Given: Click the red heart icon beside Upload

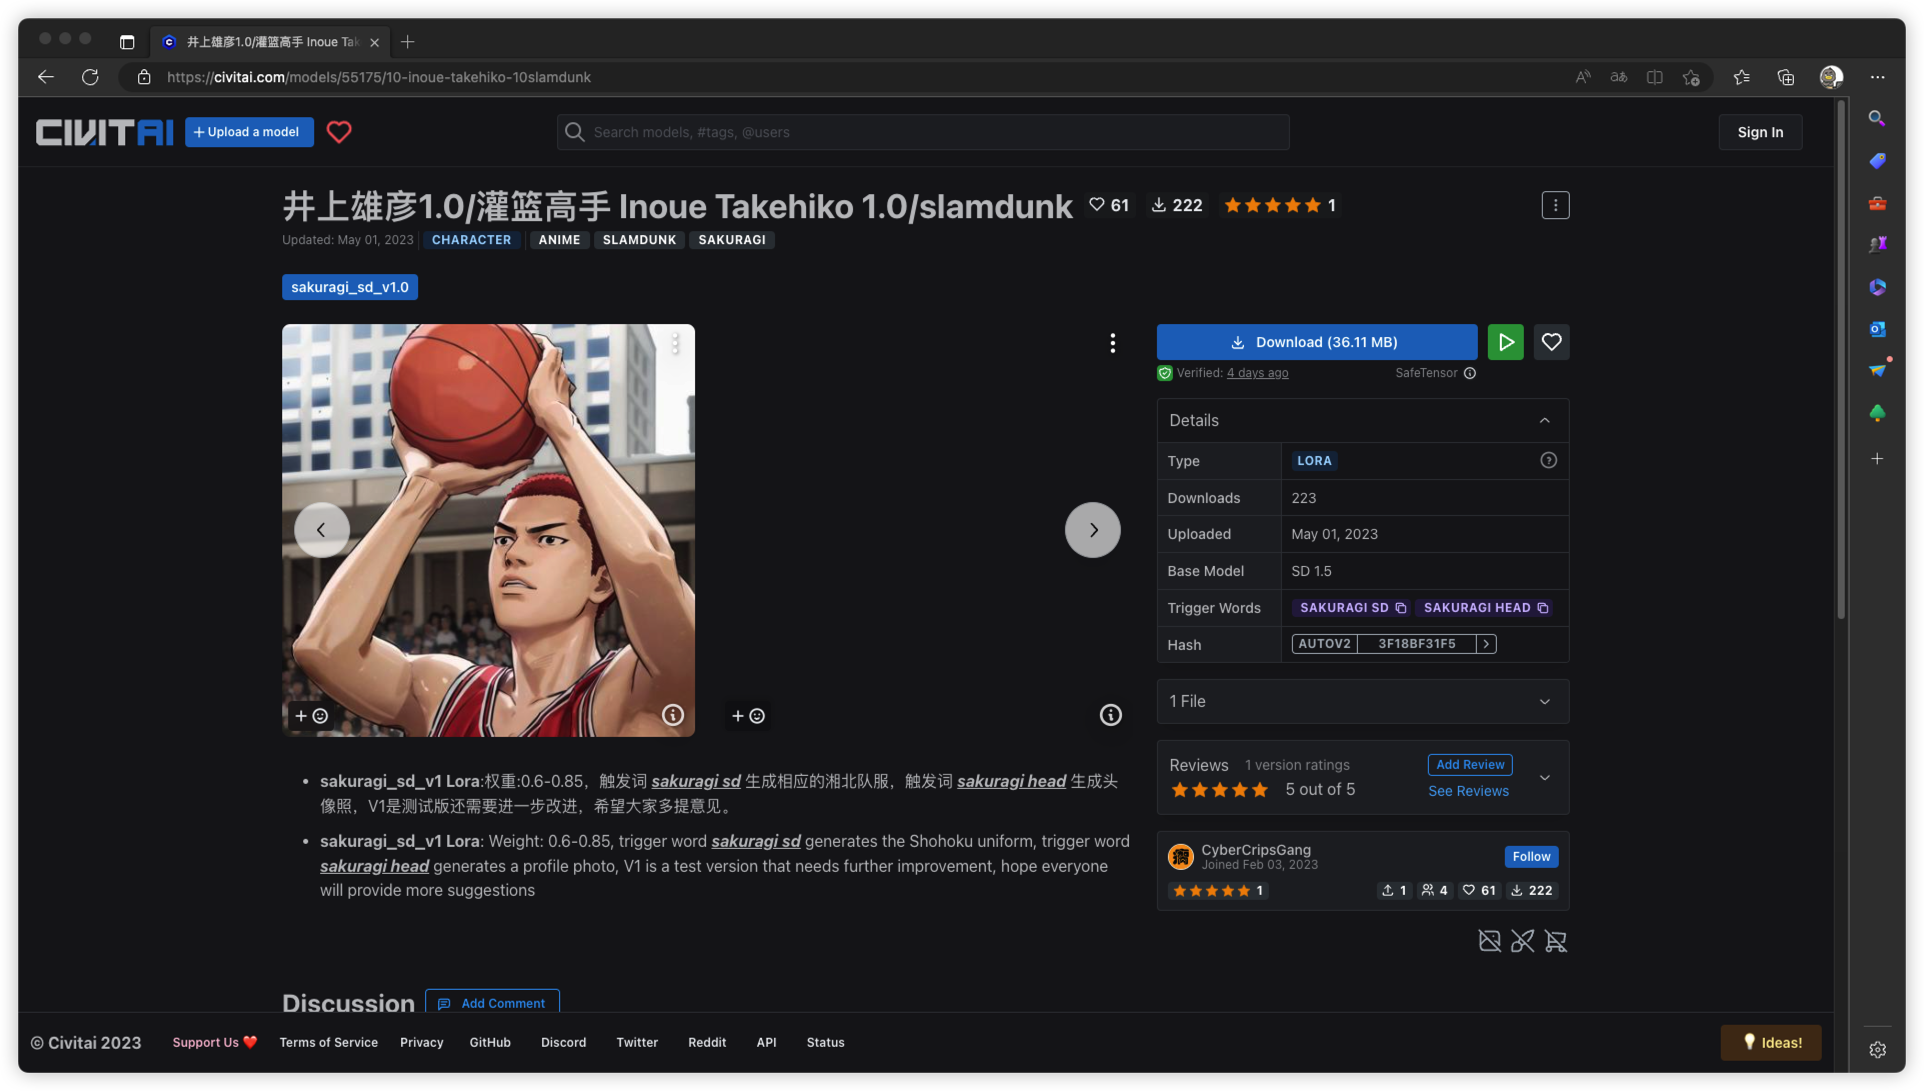Looking at the screenshot, I should pos(339,132).
